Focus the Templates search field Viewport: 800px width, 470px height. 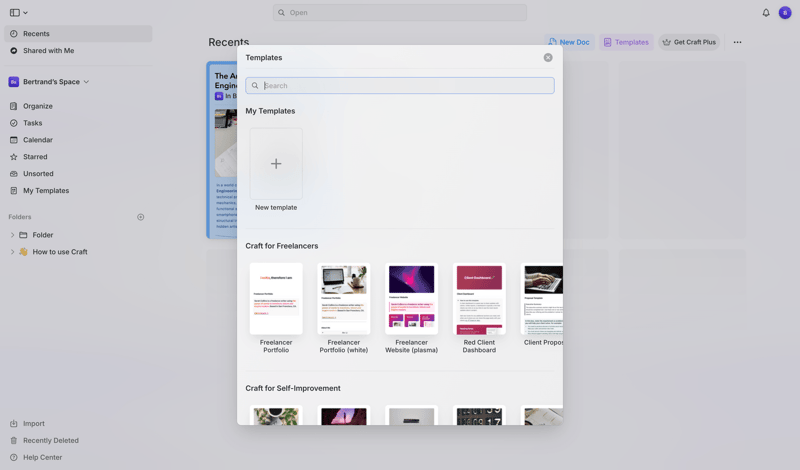pos(399,86)
